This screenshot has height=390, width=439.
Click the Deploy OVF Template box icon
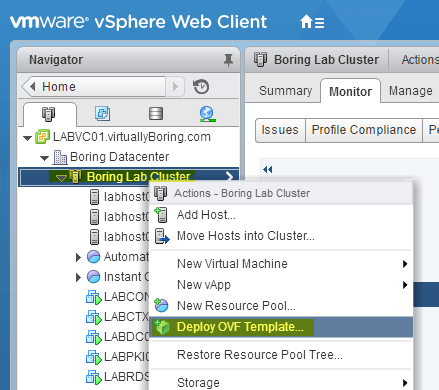162,327
